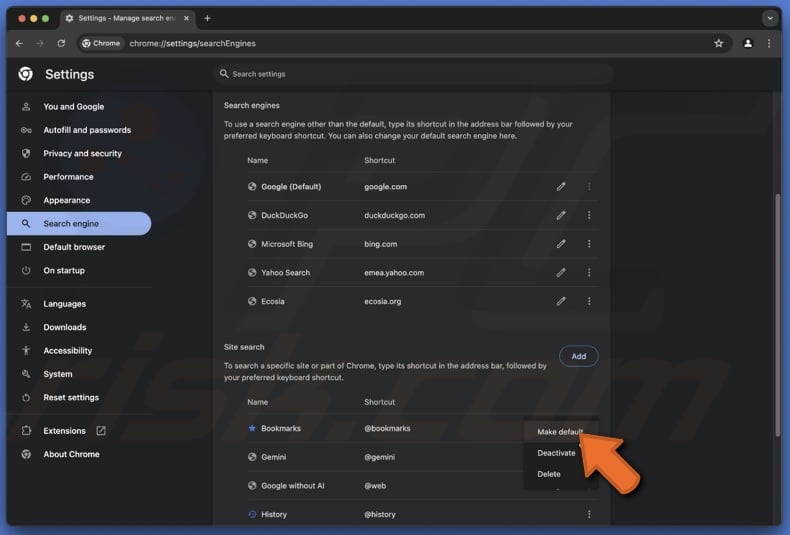The image size is (790, 535).
Task: Click the Add site search button
Action: pyautogui.click(x=578, y=356)
